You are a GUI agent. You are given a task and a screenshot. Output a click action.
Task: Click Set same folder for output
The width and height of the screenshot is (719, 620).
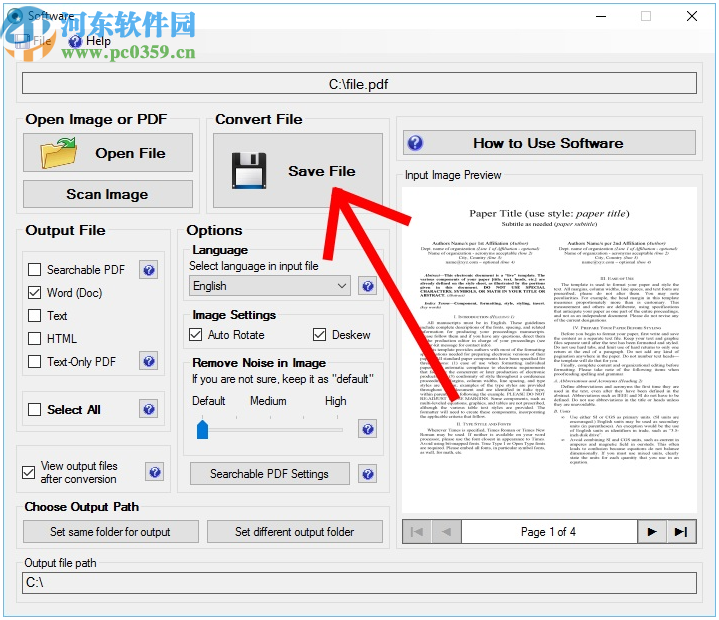pyautogui.click(x=111, y=532)
